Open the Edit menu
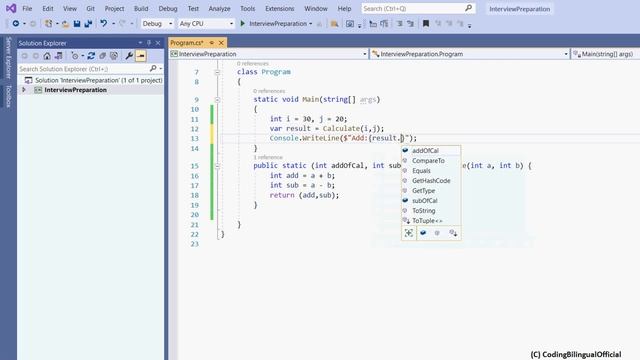This screenshot has height=360, width=640. coord(48,9)
